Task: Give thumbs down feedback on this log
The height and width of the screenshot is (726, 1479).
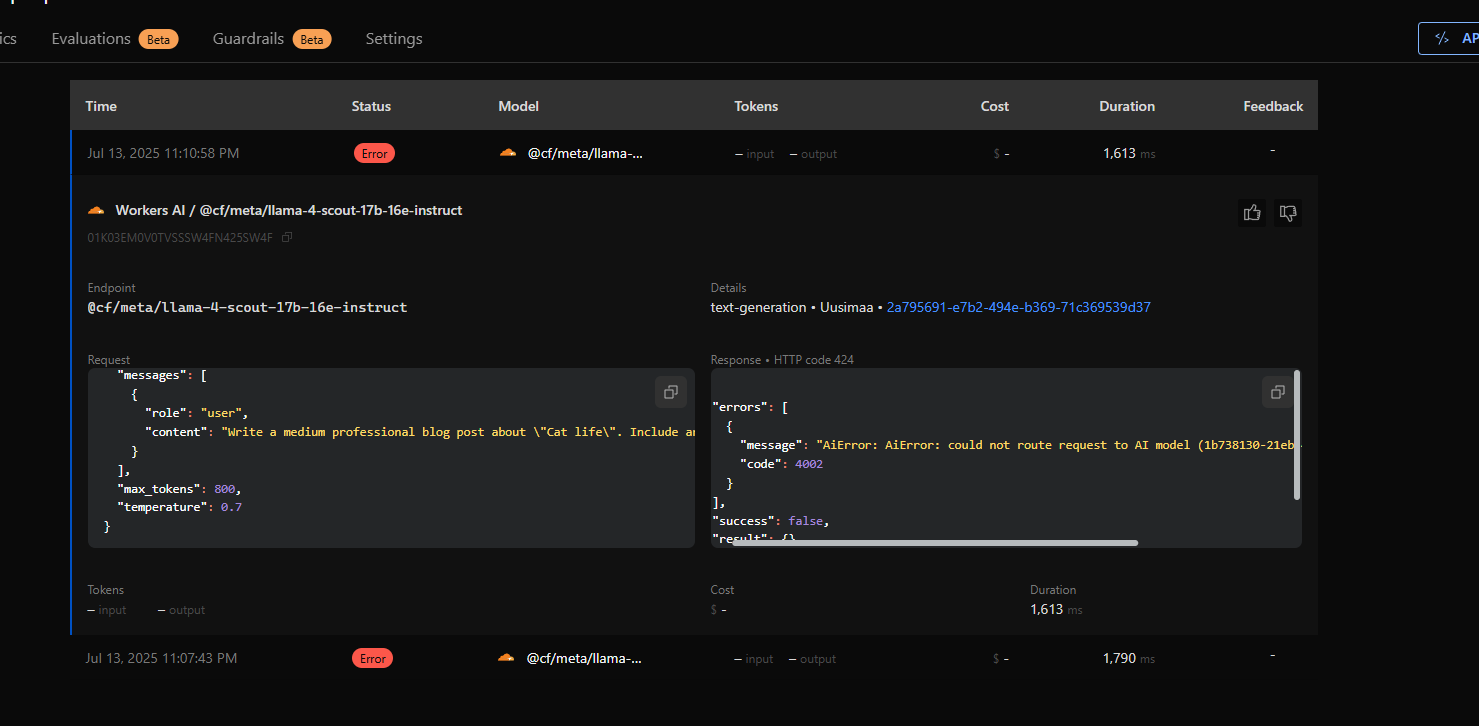Action: [x=1288, y=212]
